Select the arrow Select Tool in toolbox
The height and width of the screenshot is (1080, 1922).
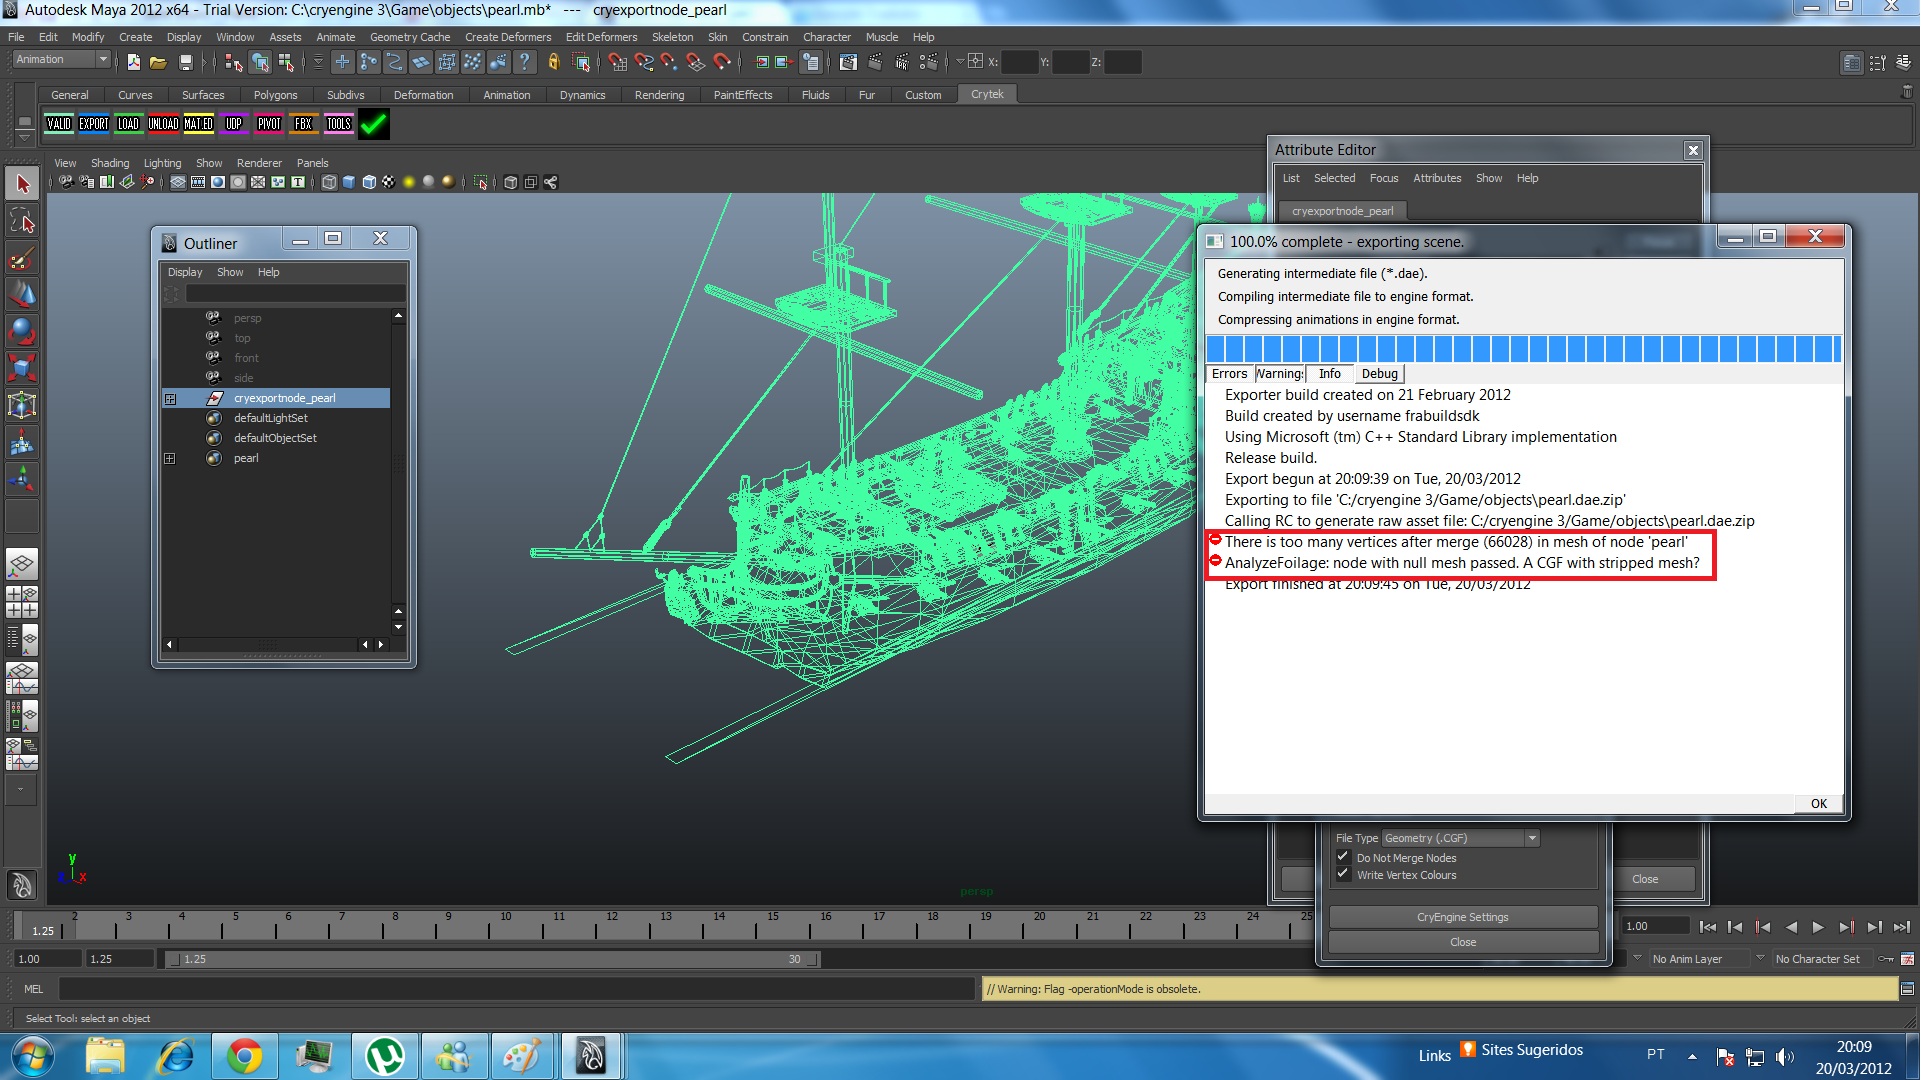click(x=22, y=184)
